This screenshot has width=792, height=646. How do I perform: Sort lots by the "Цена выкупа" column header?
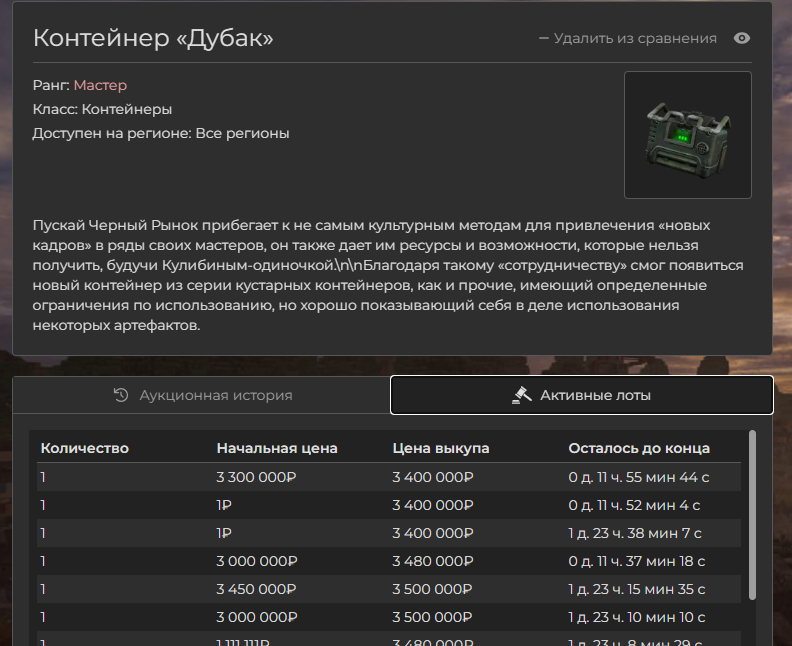coord(441,448)
